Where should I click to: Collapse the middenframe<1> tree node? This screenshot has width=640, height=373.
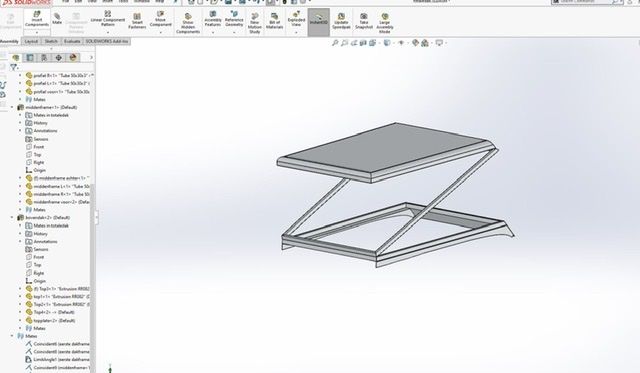click(12, 107)
